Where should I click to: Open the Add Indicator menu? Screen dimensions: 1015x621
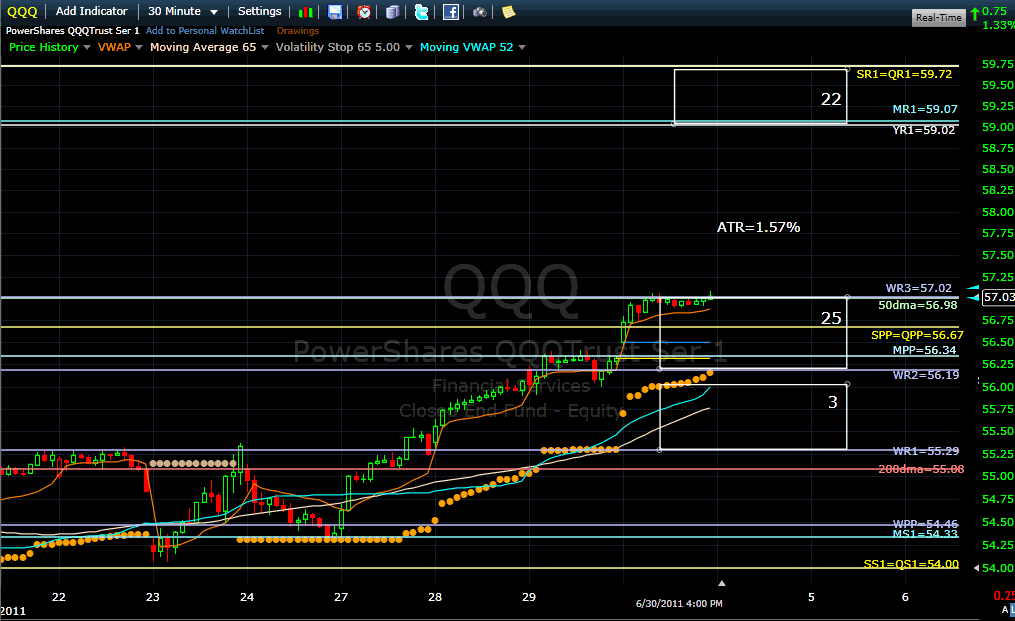[91, 11]
